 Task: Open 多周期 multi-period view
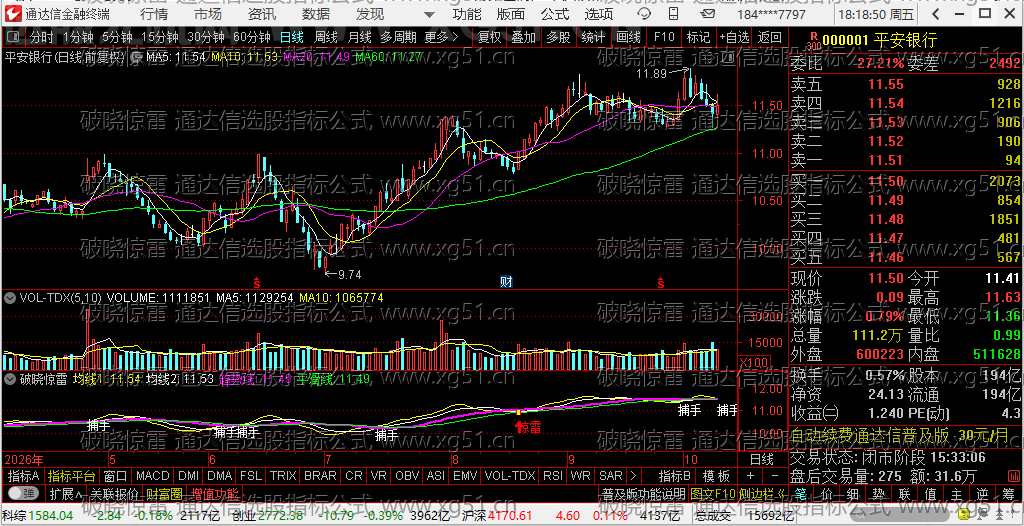399,37
